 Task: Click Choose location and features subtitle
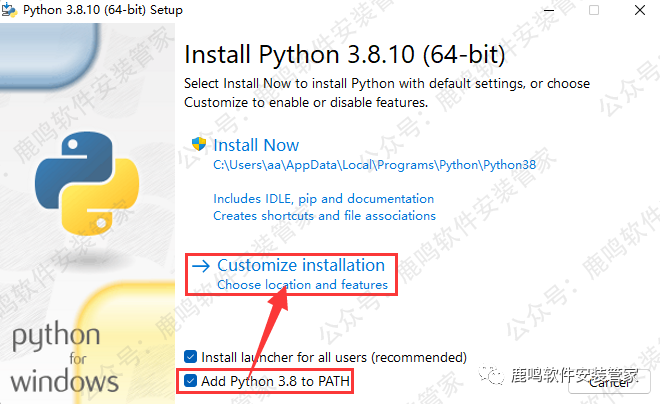[302, 285]
